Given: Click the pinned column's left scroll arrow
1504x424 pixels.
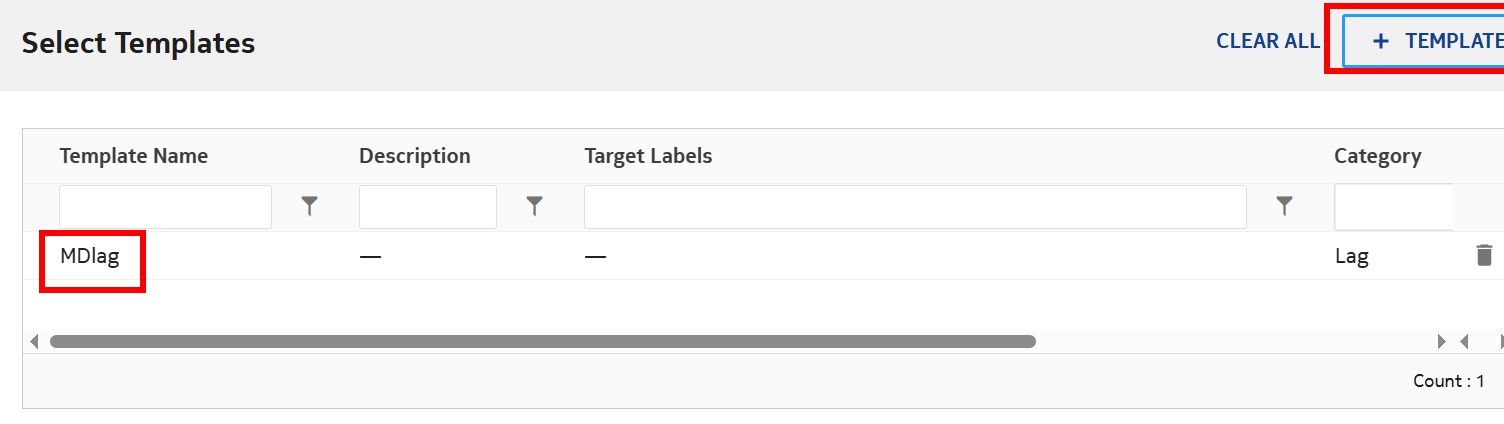Looking at the screenshot, I should click(x=1464, y=342).
